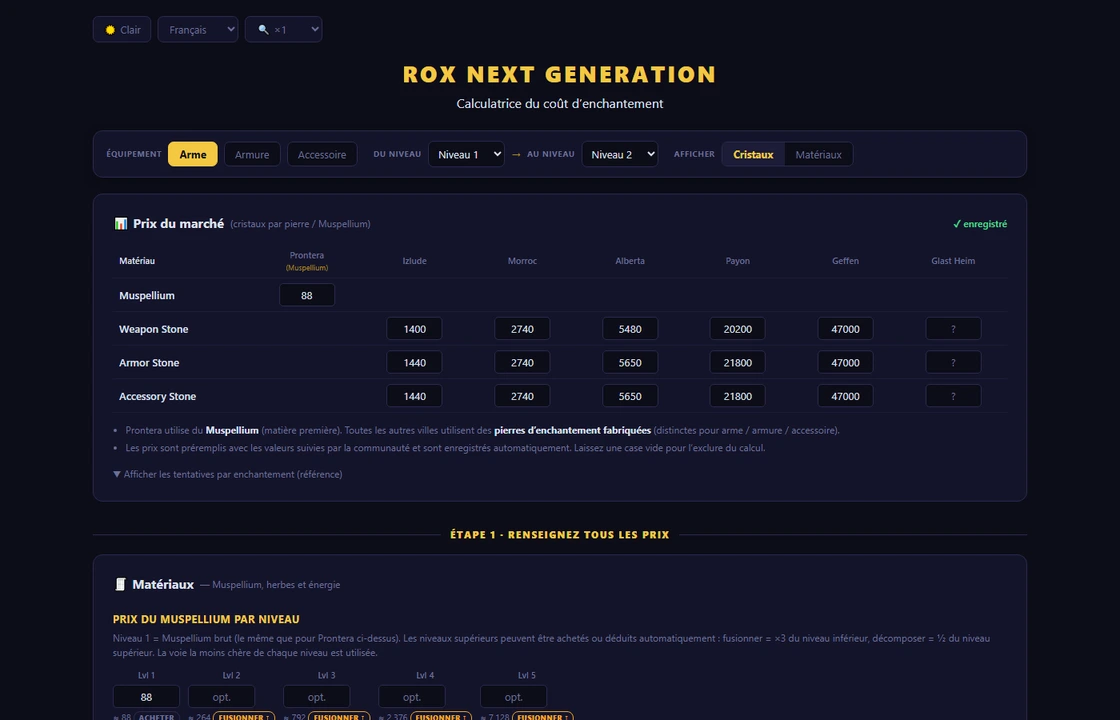Switch display to Cristaux
Viewport: 1120px width, 720px height.
tap(753, 154)
